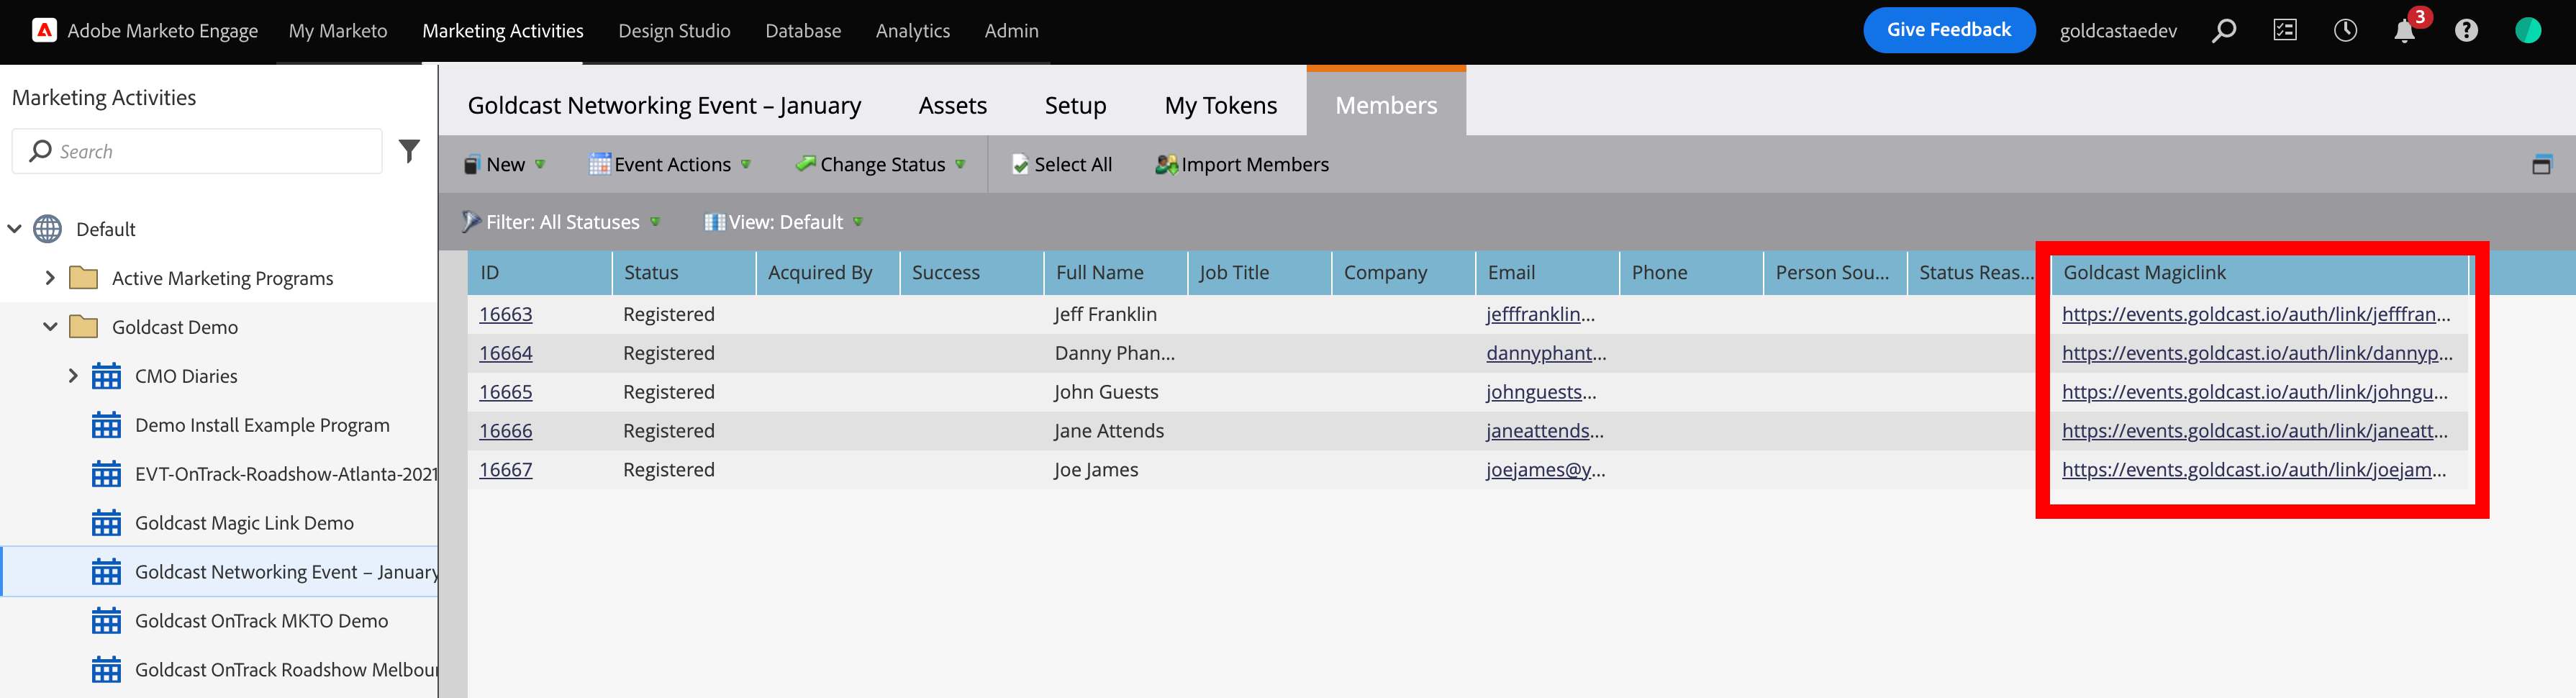Click the maximize panel icon at toolbar right
This screenshot has width=2576, height=698.
click(x=2541, y=165)
